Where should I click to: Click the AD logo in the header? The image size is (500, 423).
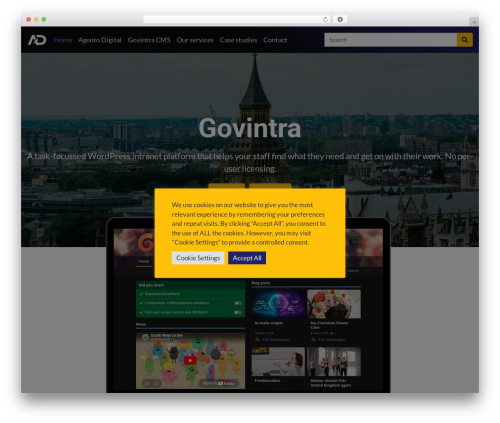click(x=37, y=40)
